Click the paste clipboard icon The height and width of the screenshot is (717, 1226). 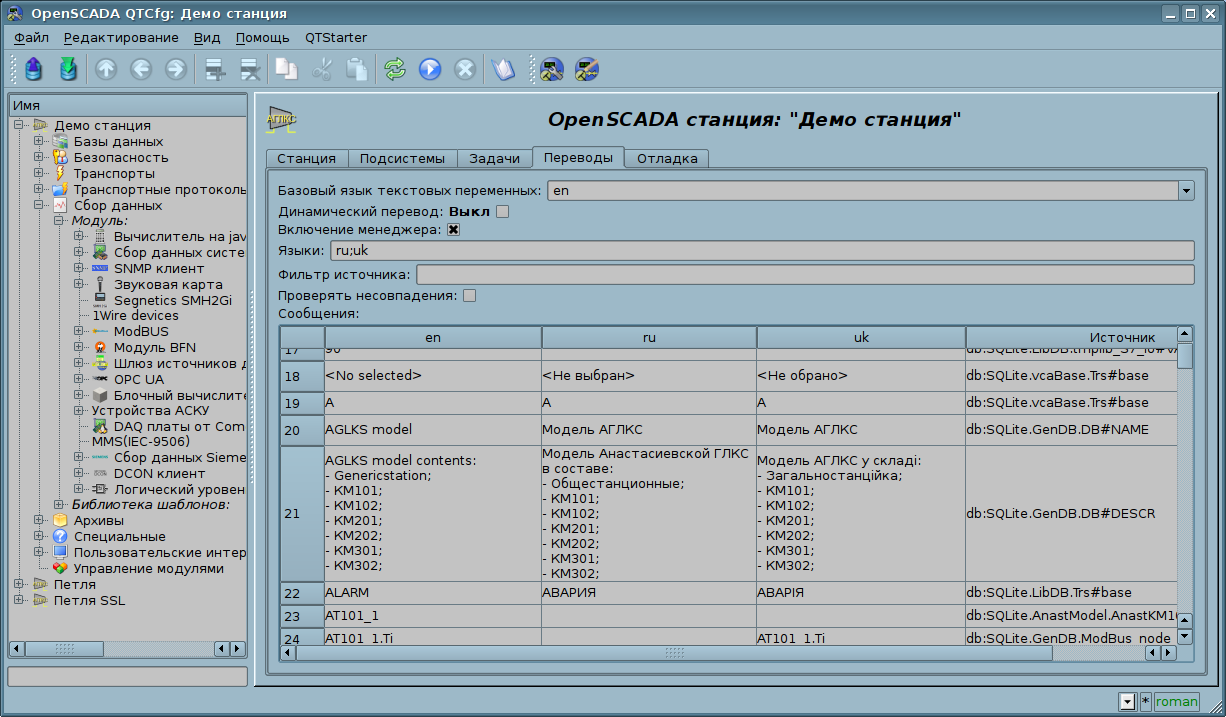pos(356,69)
